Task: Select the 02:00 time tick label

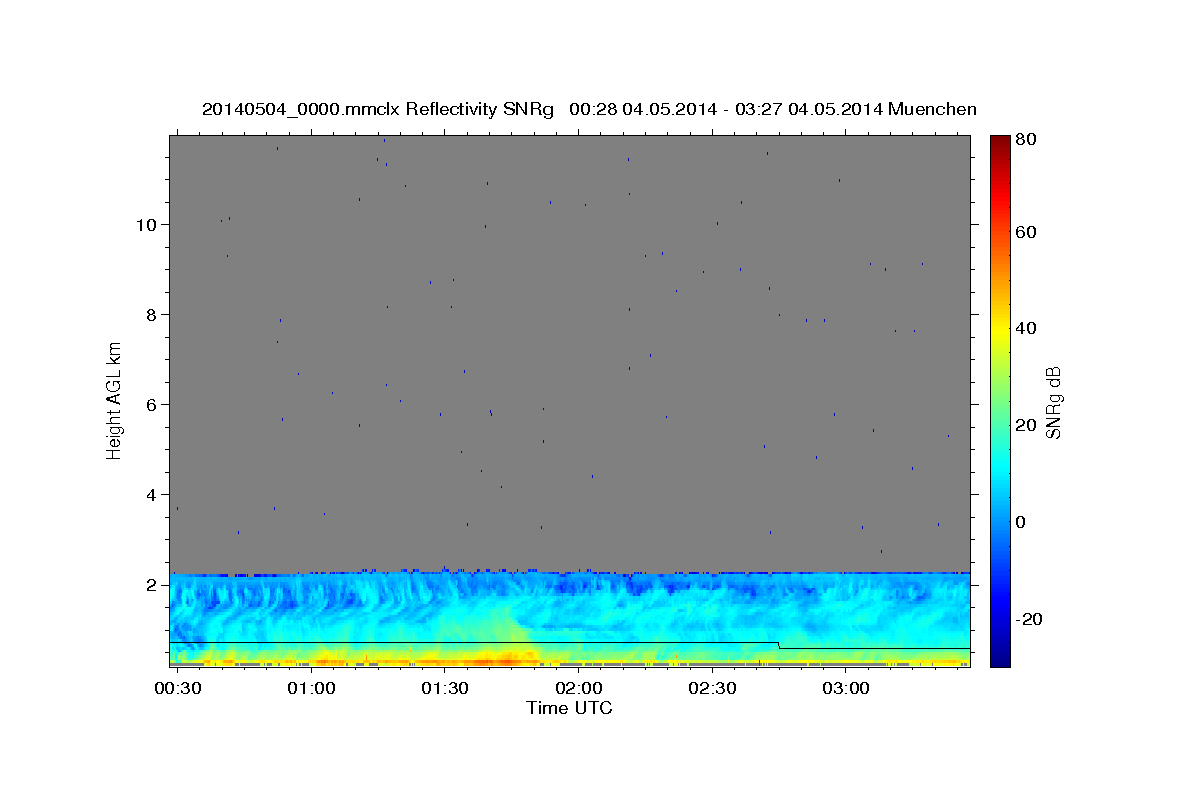Action: coord(579,690)
